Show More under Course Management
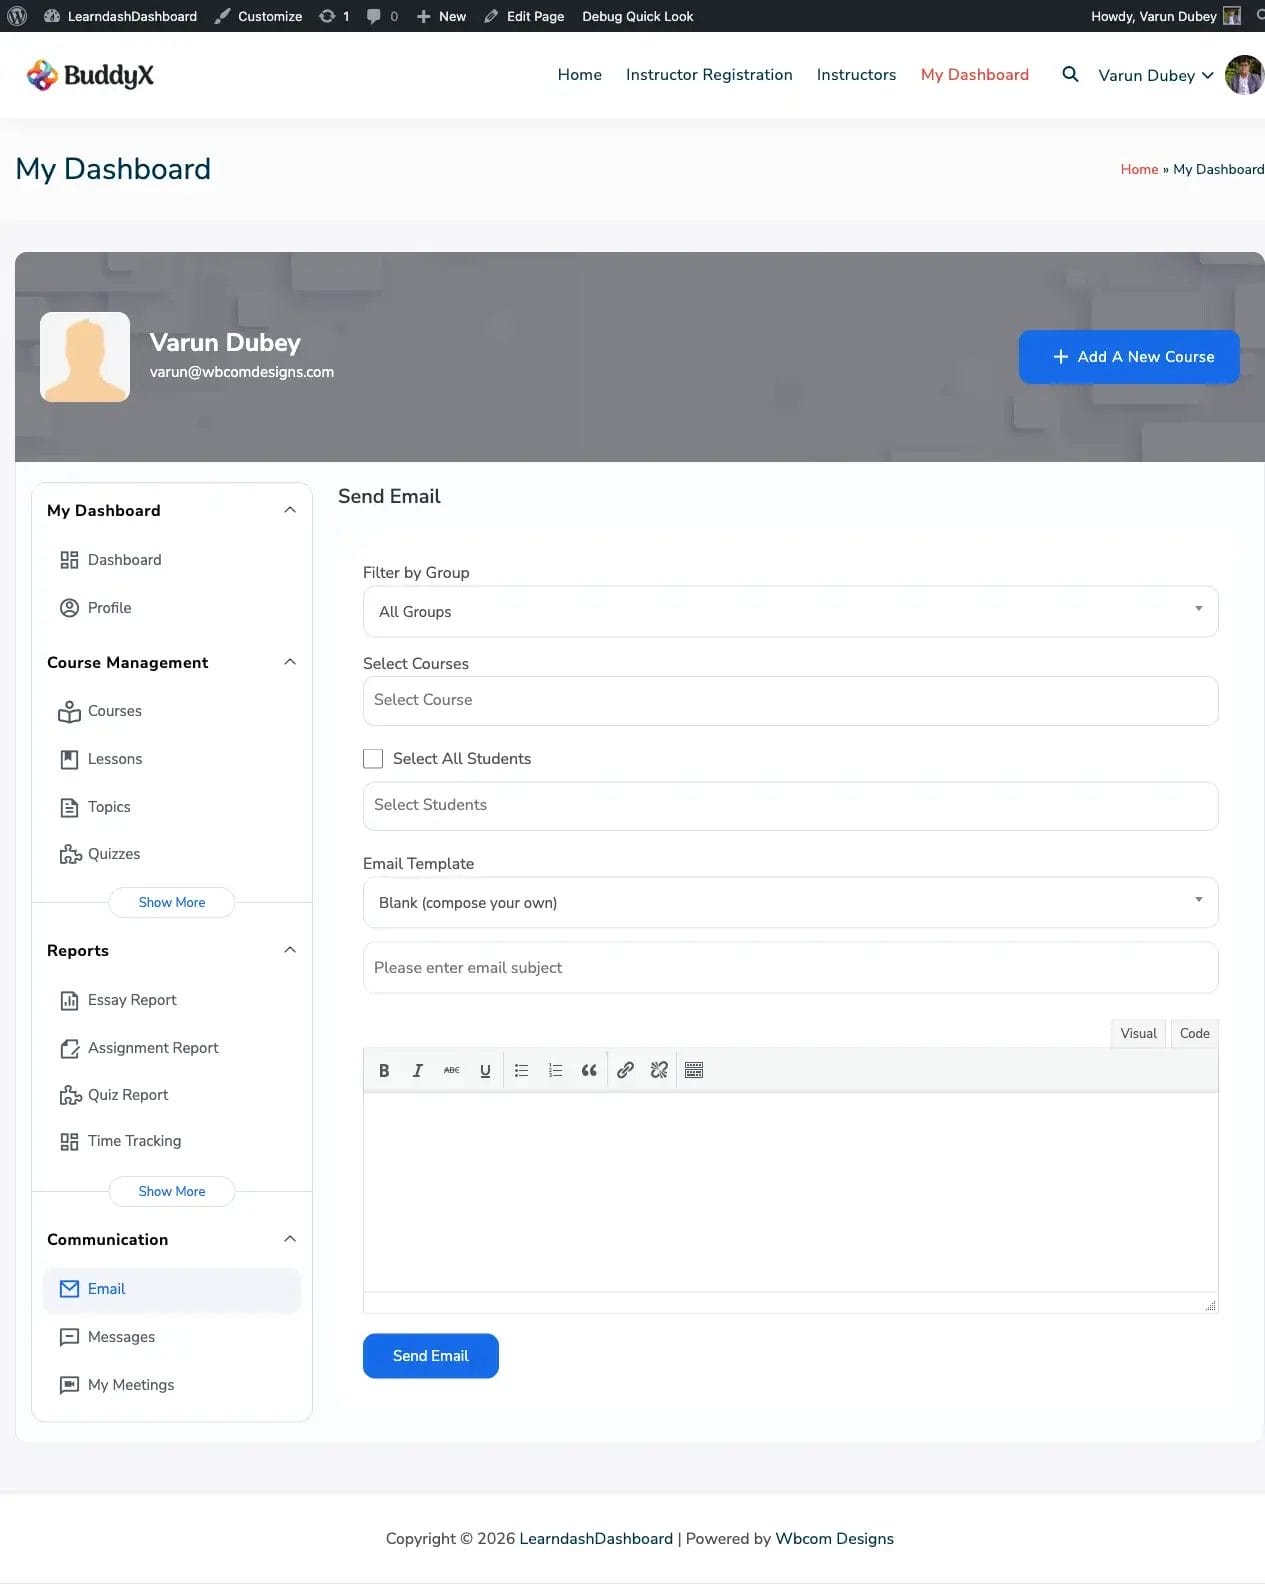 (x=172, y=902)
